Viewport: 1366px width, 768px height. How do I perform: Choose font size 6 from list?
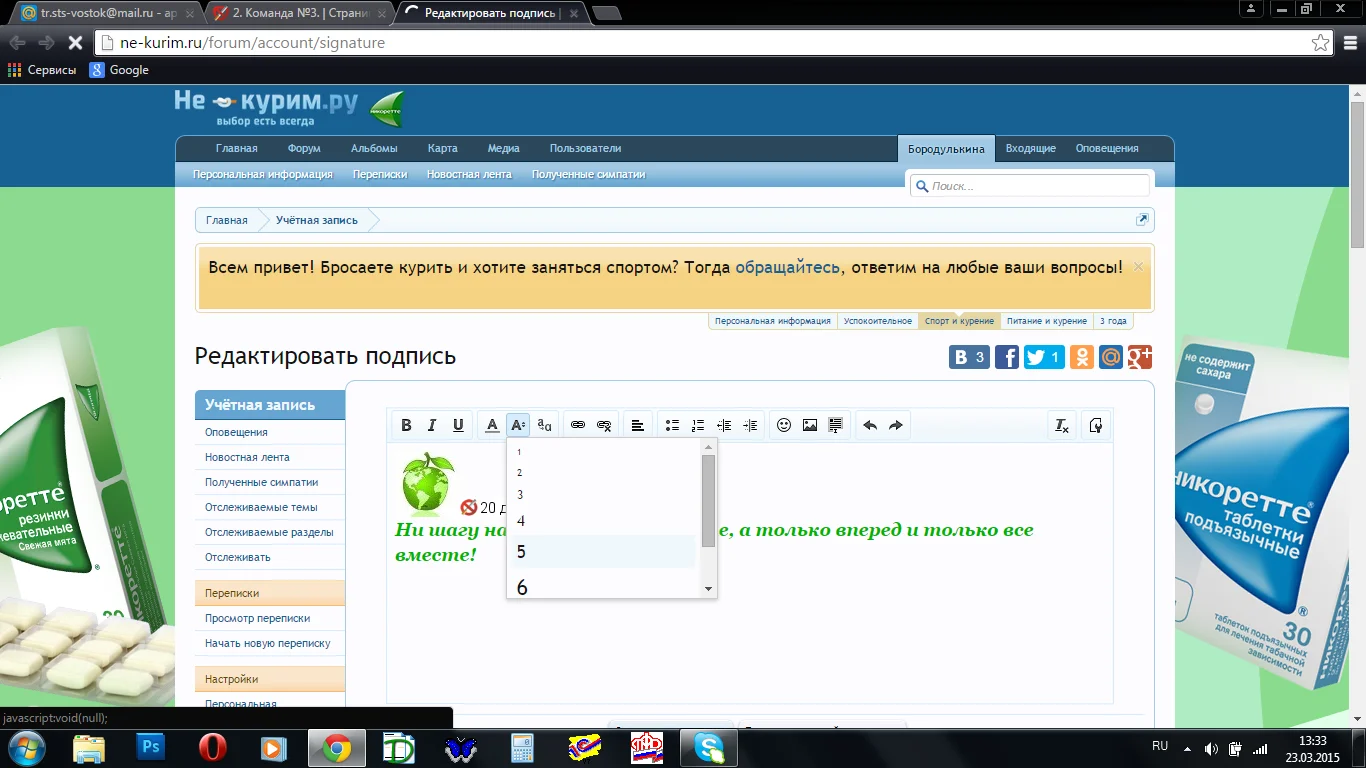[x=603, y=585]
